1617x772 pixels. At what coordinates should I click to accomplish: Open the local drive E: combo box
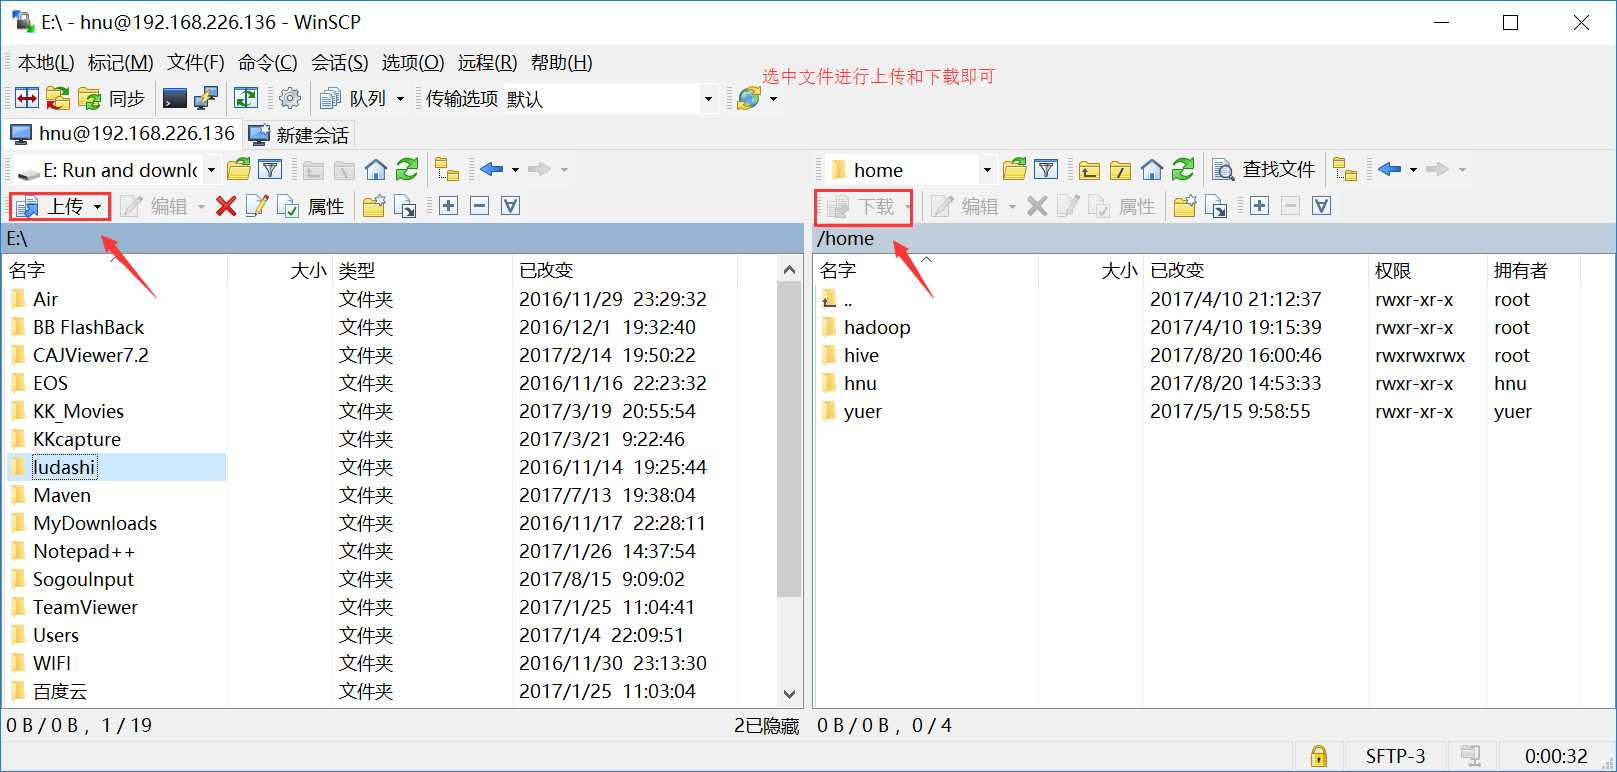[x=116, y=170]
